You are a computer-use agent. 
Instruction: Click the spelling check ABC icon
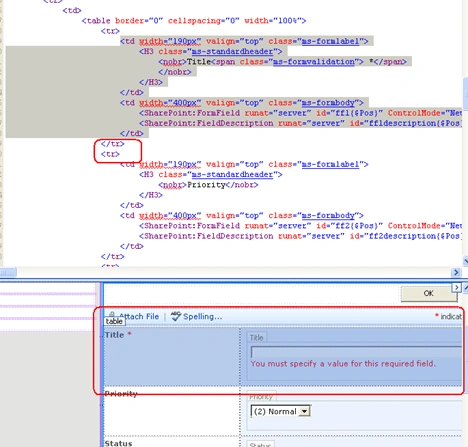point(176,316)
